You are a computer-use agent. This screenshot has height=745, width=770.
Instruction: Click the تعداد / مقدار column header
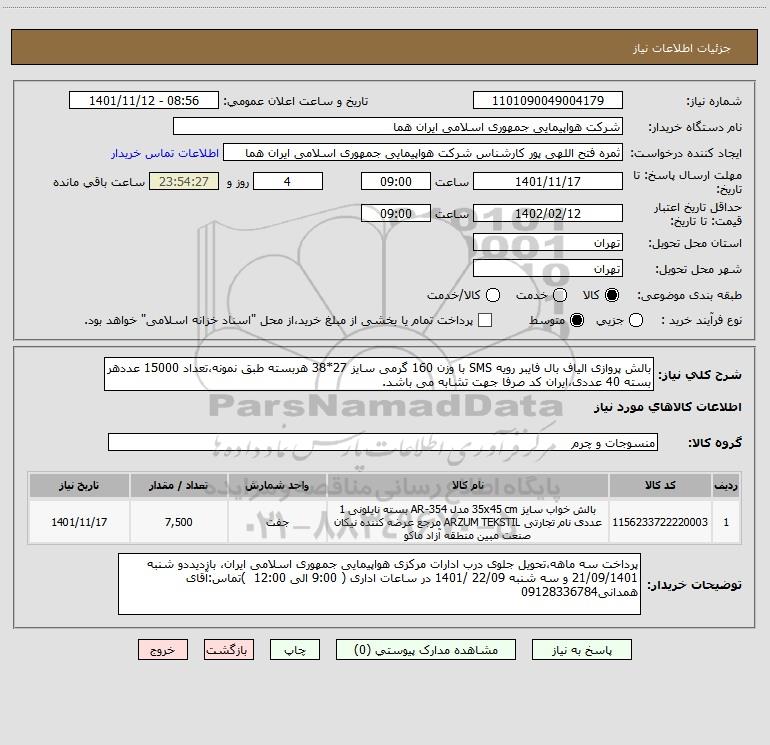(x=179, y=485)
